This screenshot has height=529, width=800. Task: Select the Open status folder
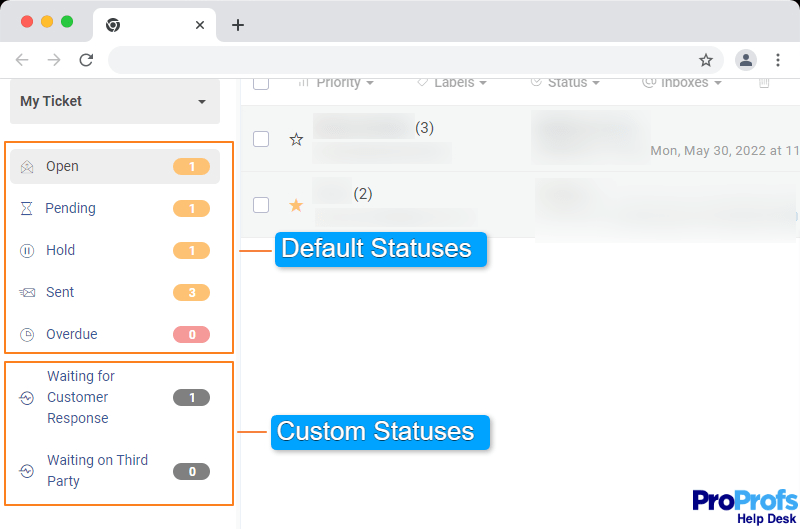[115, 166]
